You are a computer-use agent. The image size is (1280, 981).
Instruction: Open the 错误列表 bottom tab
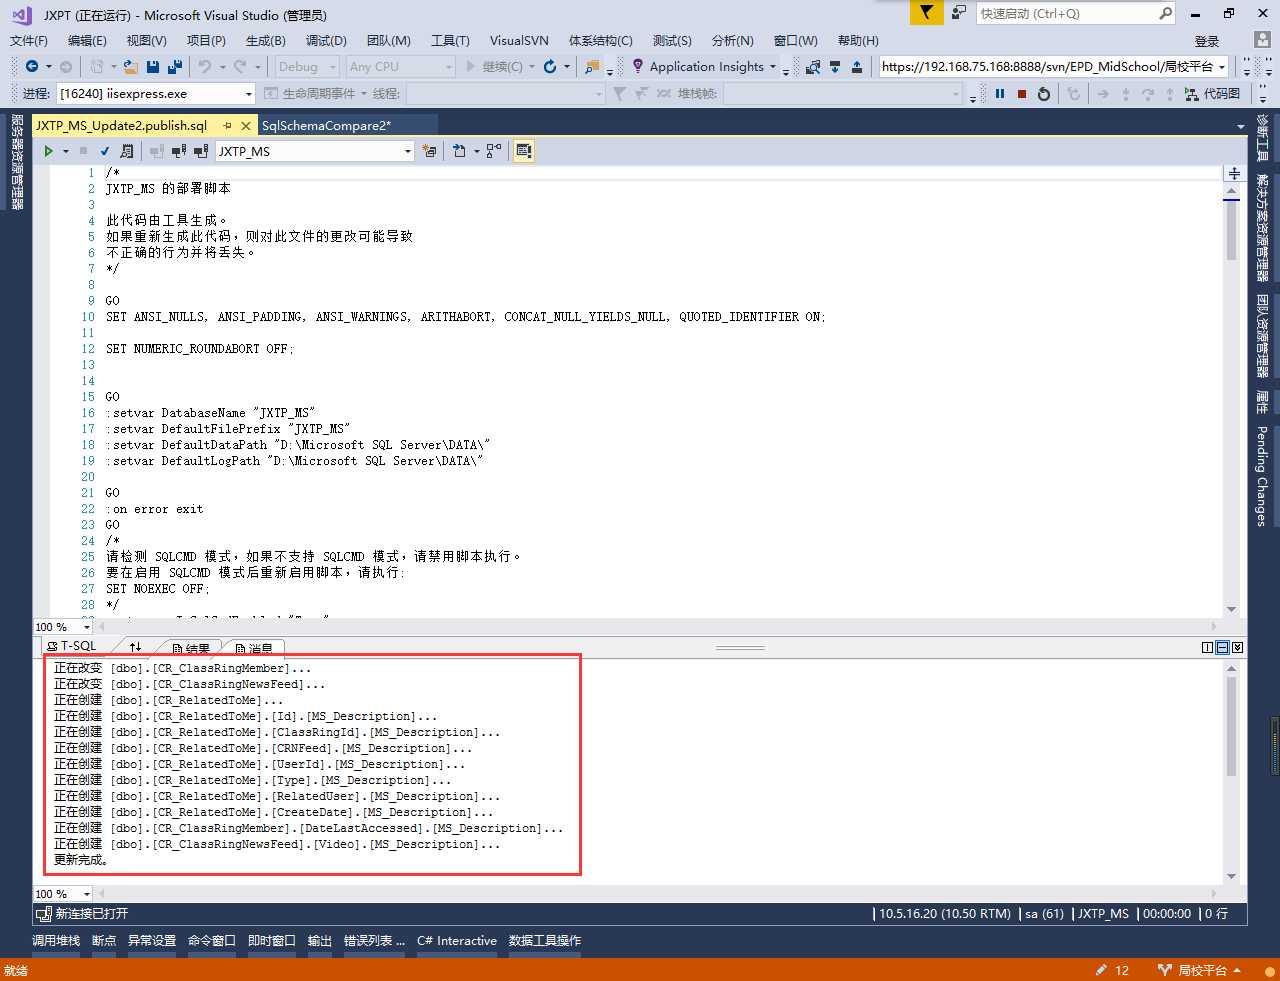(374, 941)
